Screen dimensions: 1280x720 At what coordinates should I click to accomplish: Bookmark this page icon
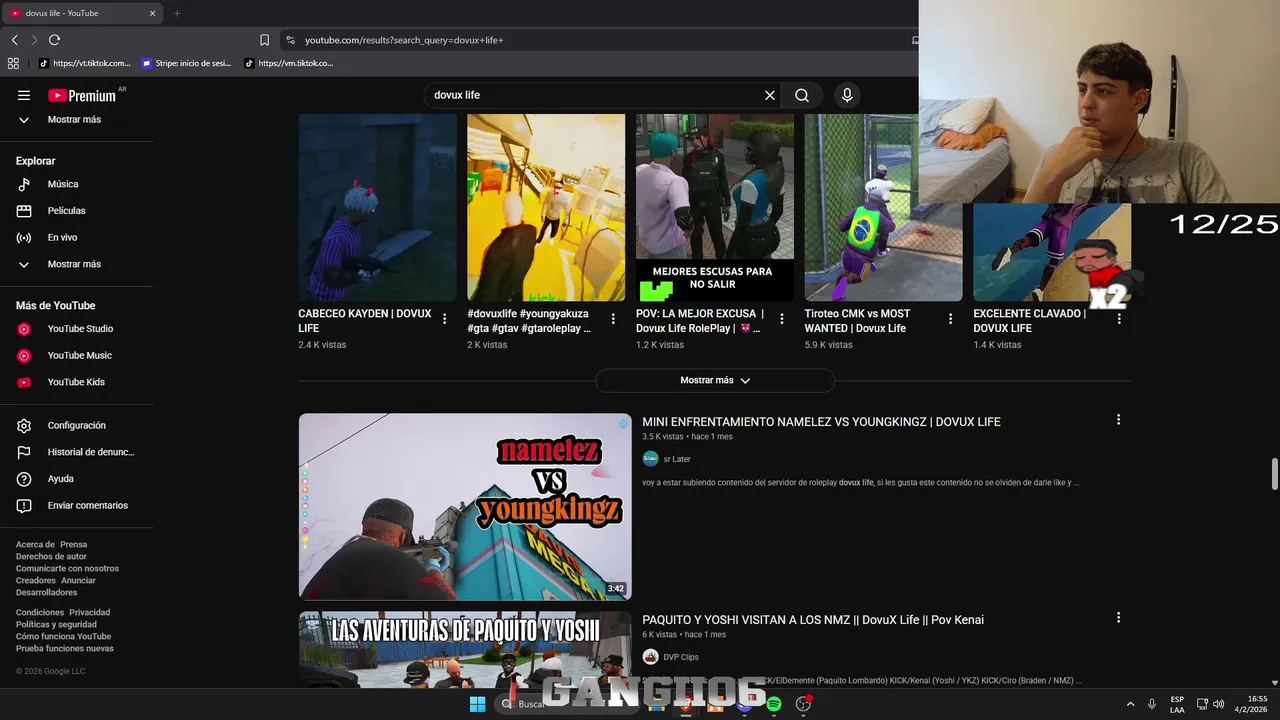tap(264, 40)
